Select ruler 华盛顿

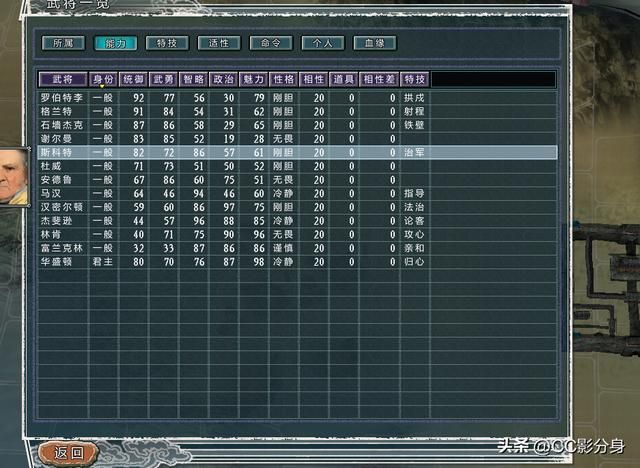(297, 262)
